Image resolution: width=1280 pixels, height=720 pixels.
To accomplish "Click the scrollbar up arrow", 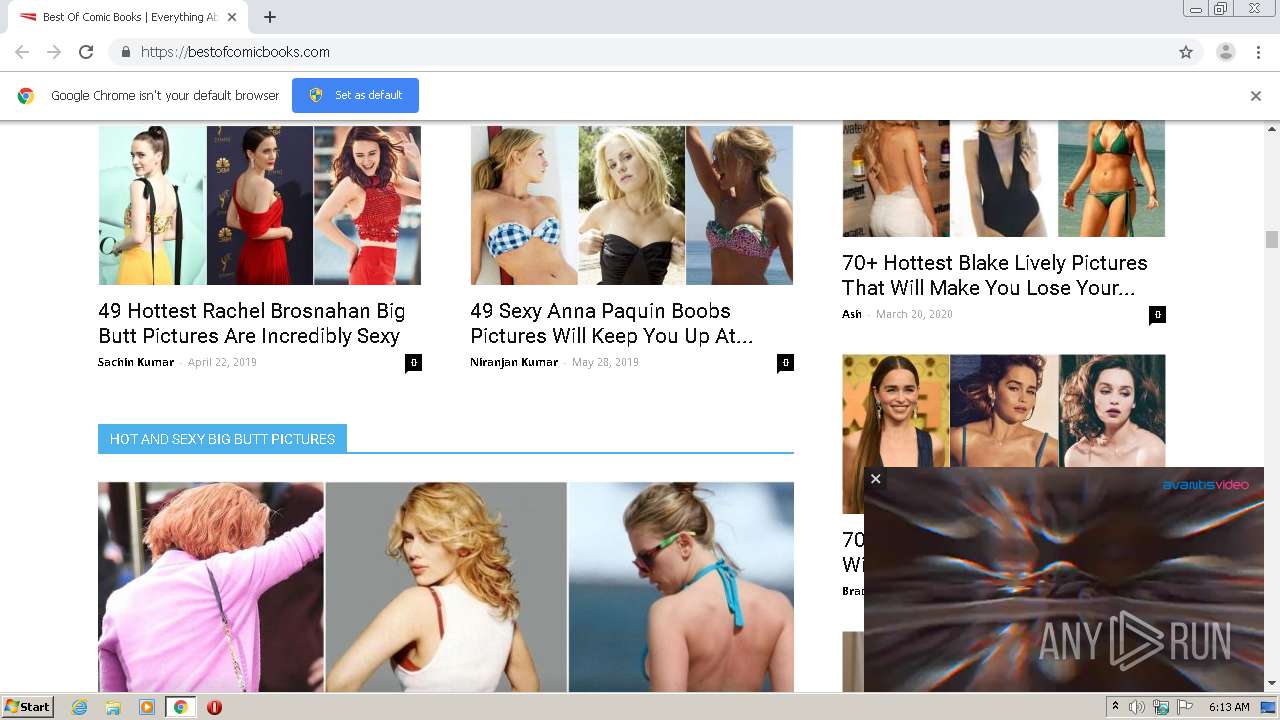I will 1272,129.
